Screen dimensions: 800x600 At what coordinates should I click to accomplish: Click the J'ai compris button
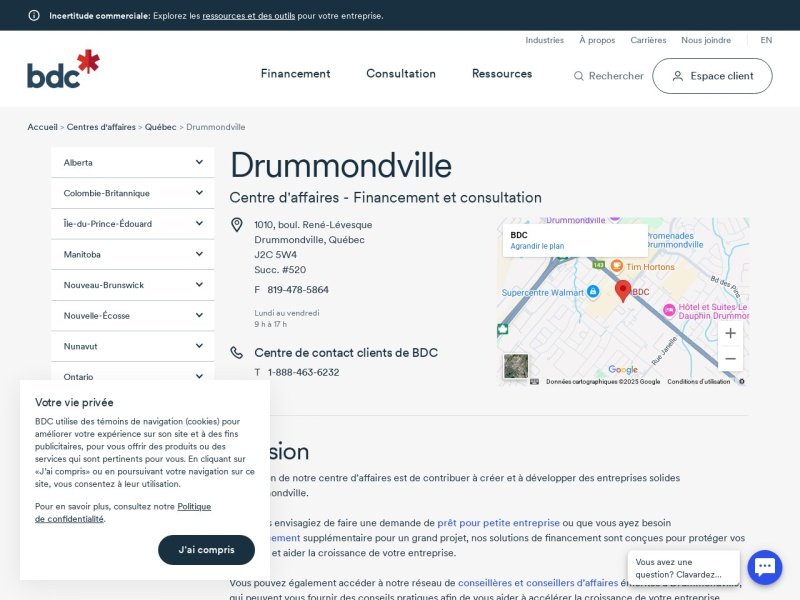[x=206, y=549]
